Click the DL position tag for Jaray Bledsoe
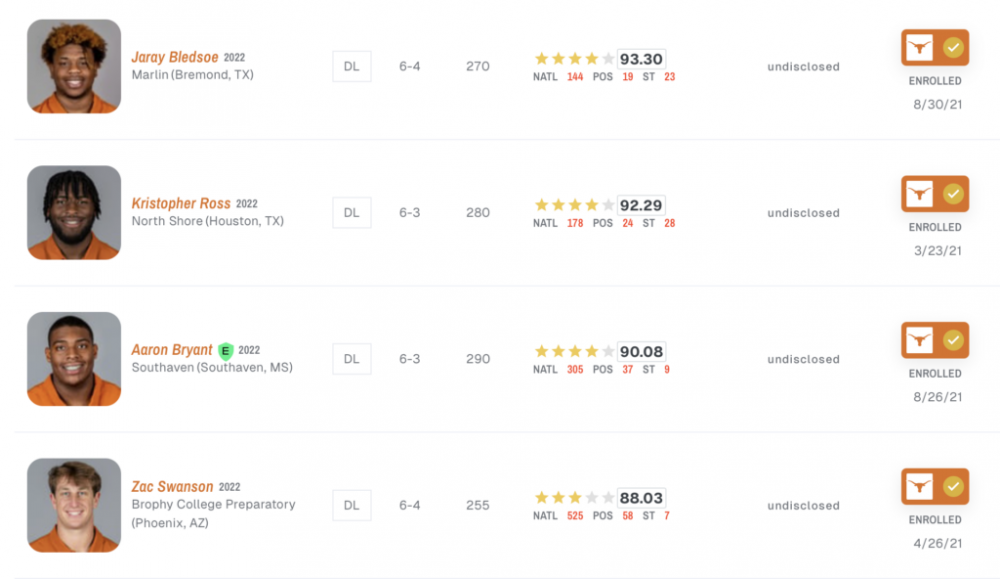This screenshot has height=579, width=1000. click(352, 67)
